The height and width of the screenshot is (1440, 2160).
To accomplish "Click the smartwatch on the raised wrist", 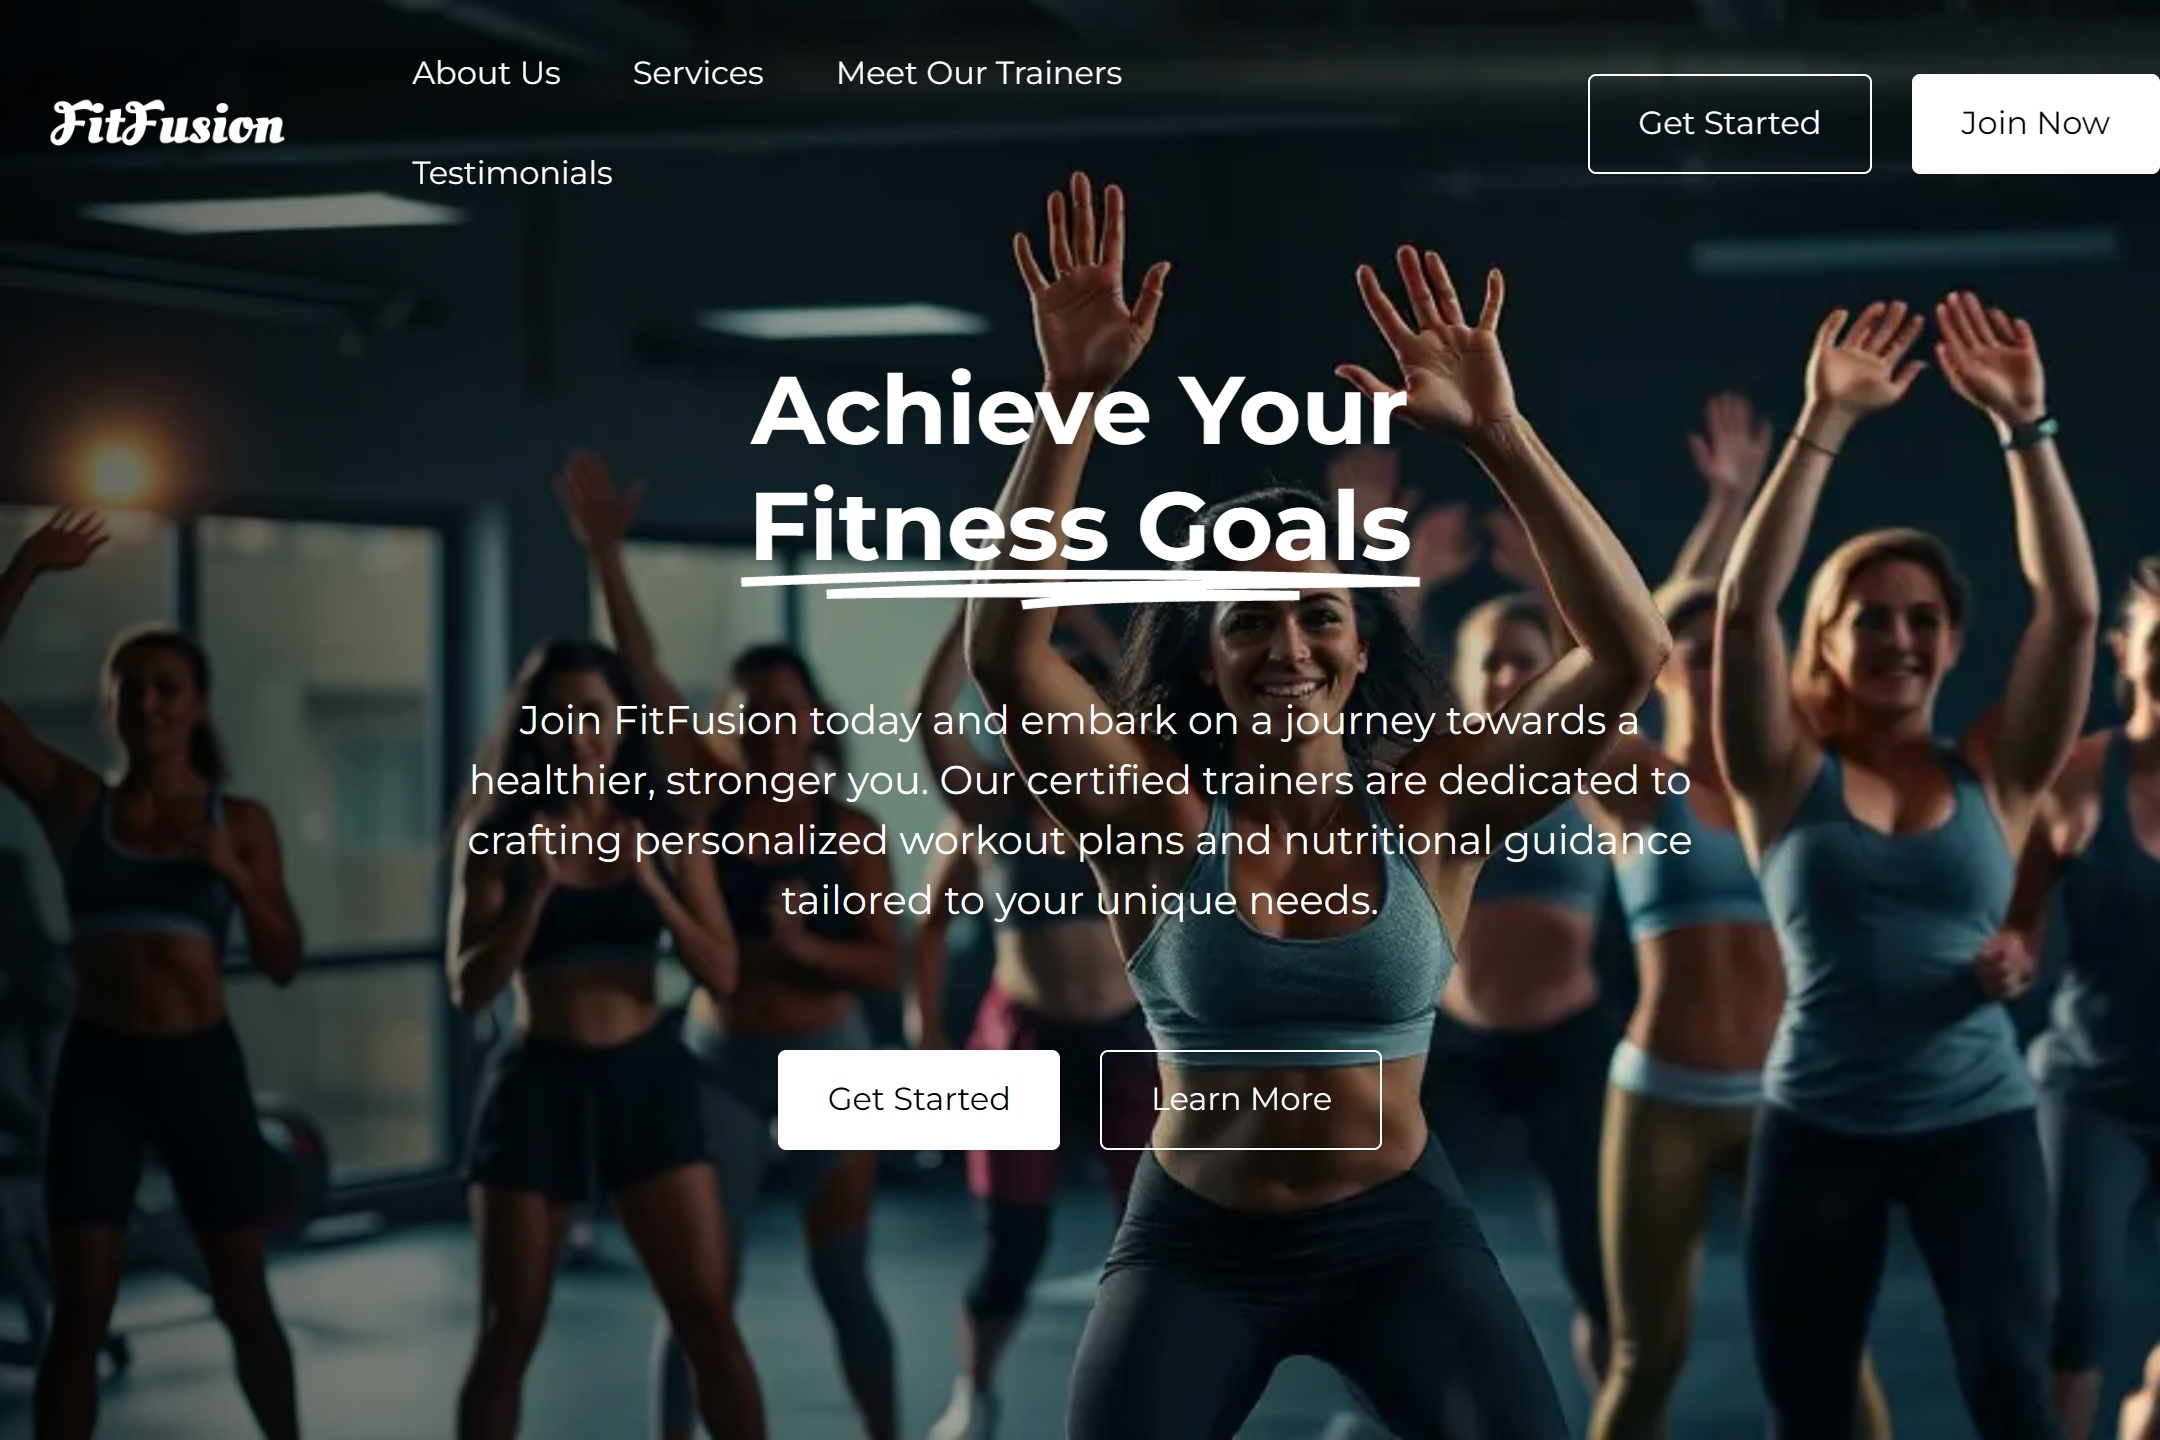I will tap(2030, 432).
